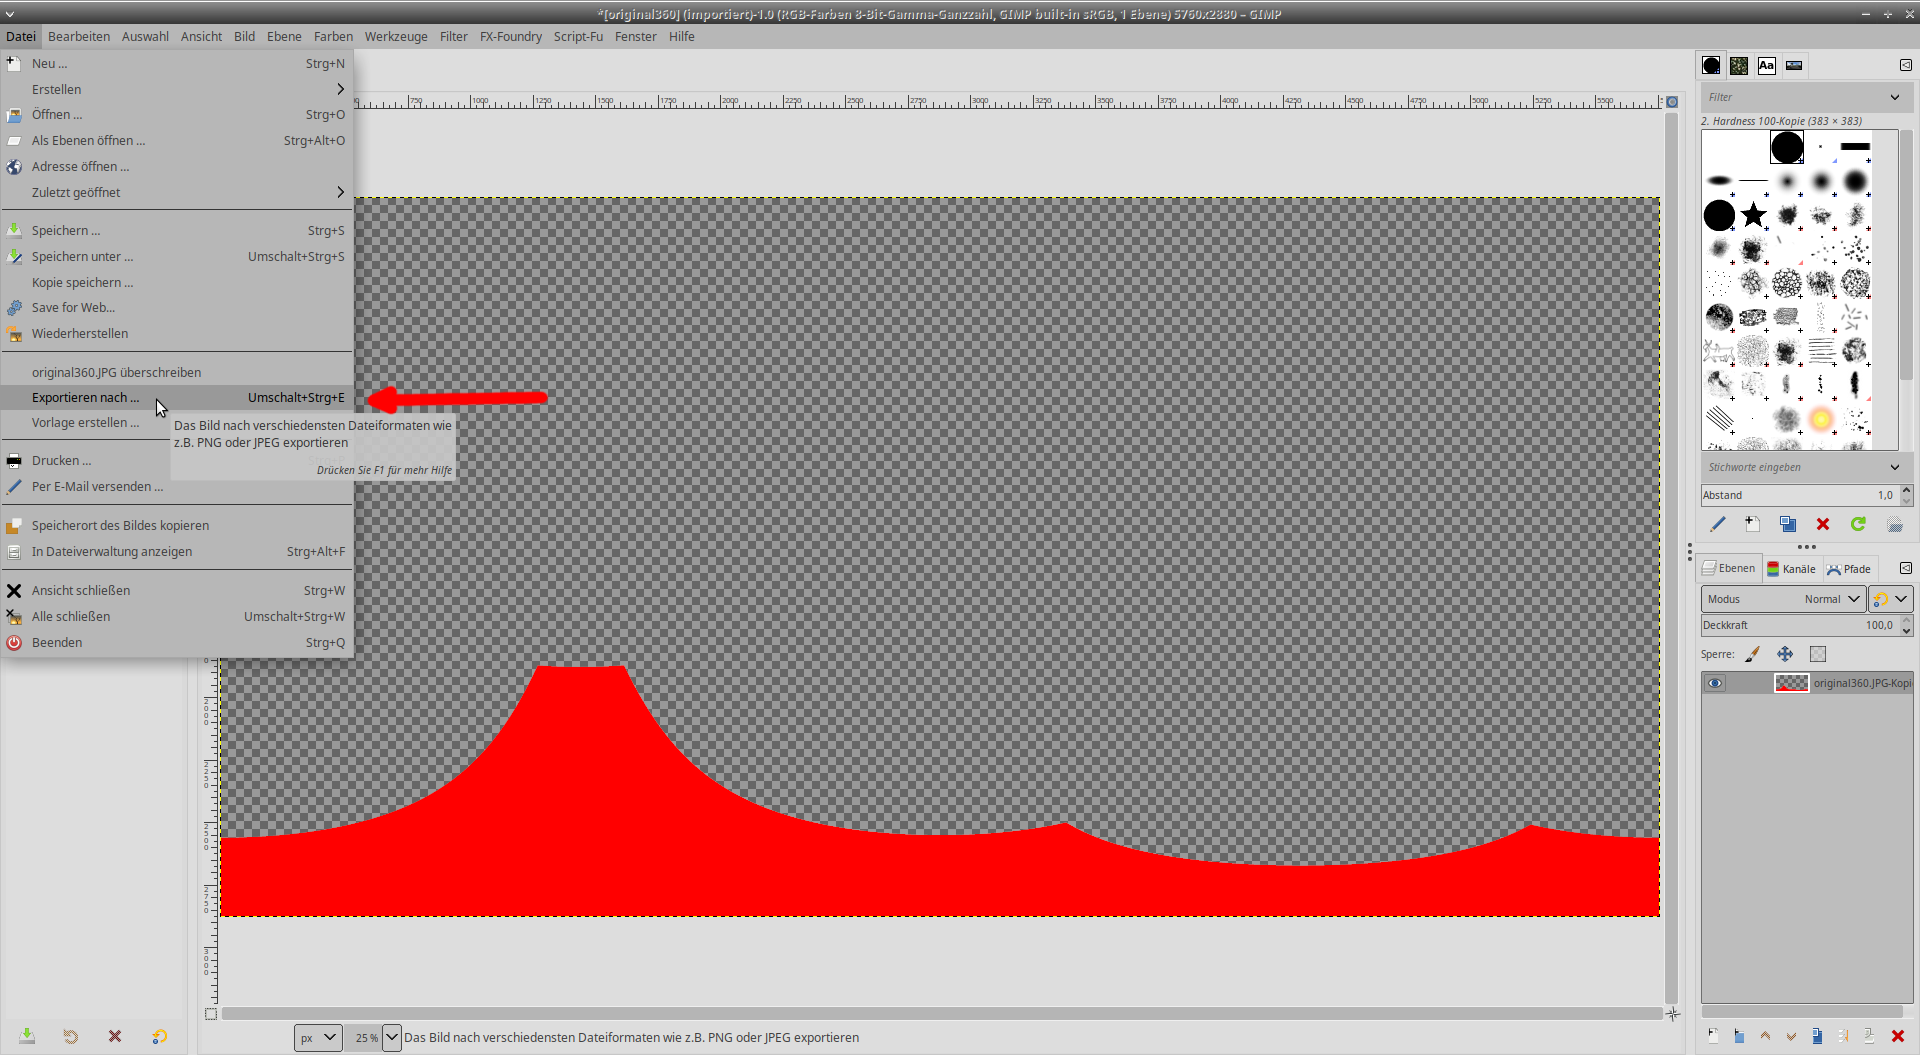Switch to the Kanäle tab
This screenshot has height=1055, width=1920.
click(x=1791, y=569)
